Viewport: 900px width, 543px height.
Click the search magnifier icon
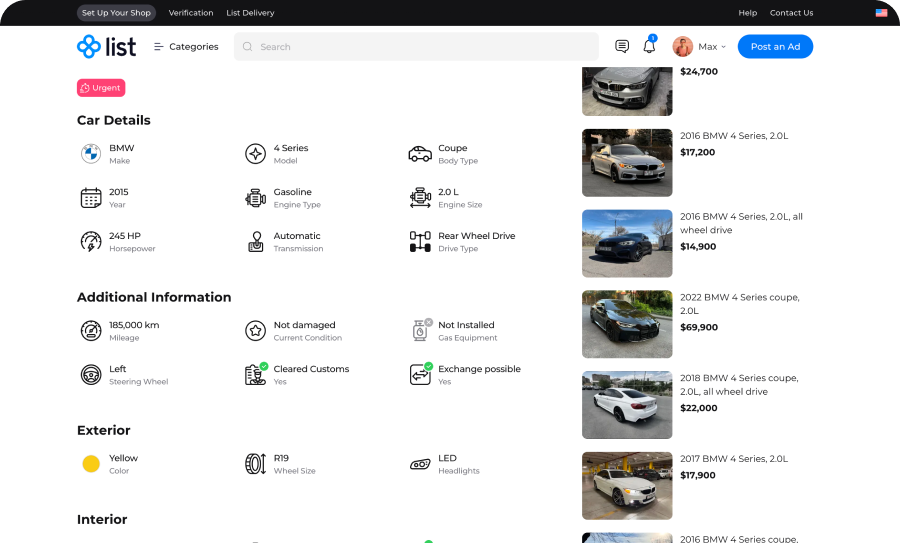[247, 46]
